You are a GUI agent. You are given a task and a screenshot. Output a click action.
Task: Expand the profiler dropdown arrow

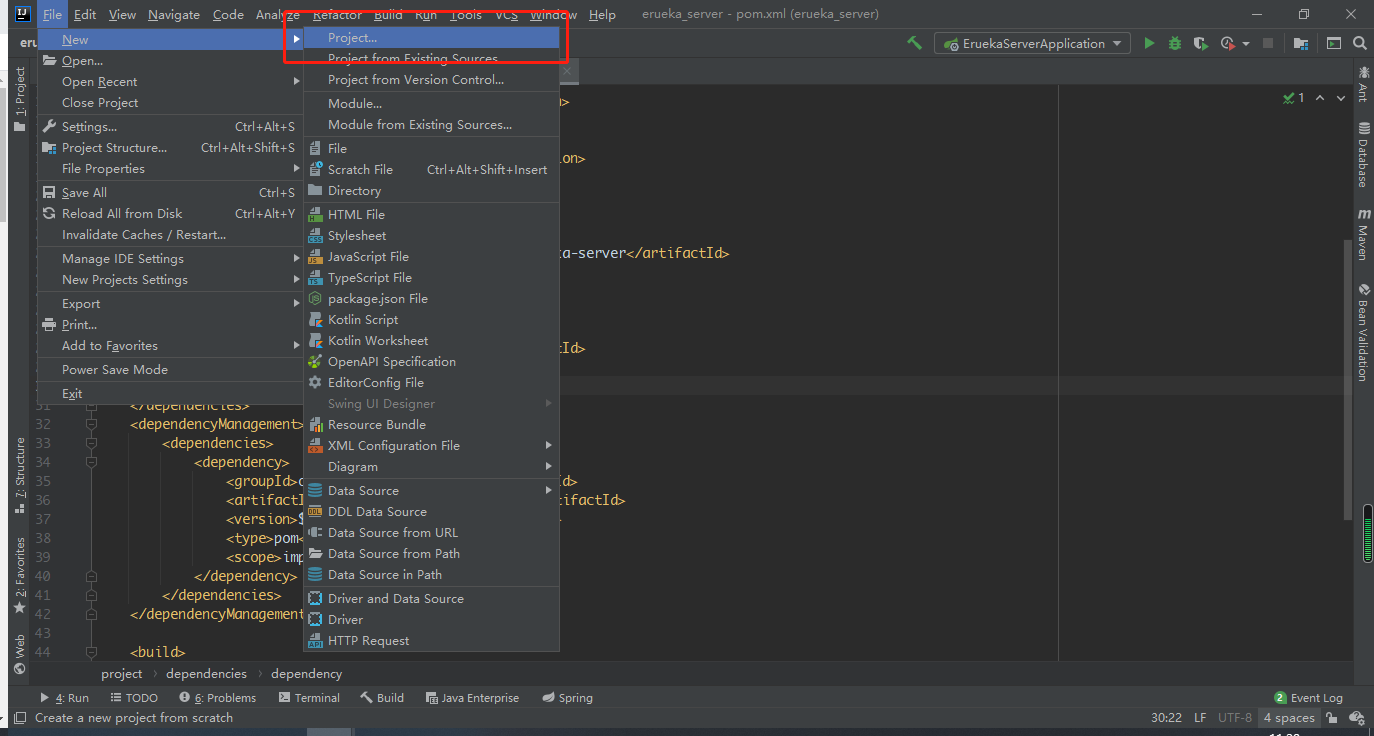coord(1246,44)
